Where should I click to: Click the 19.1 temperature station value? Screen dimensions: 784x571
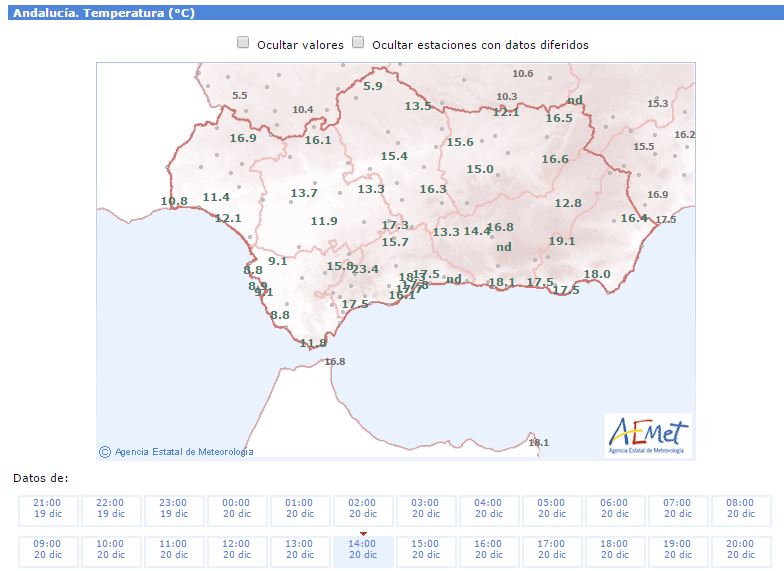tap(562, 241)
